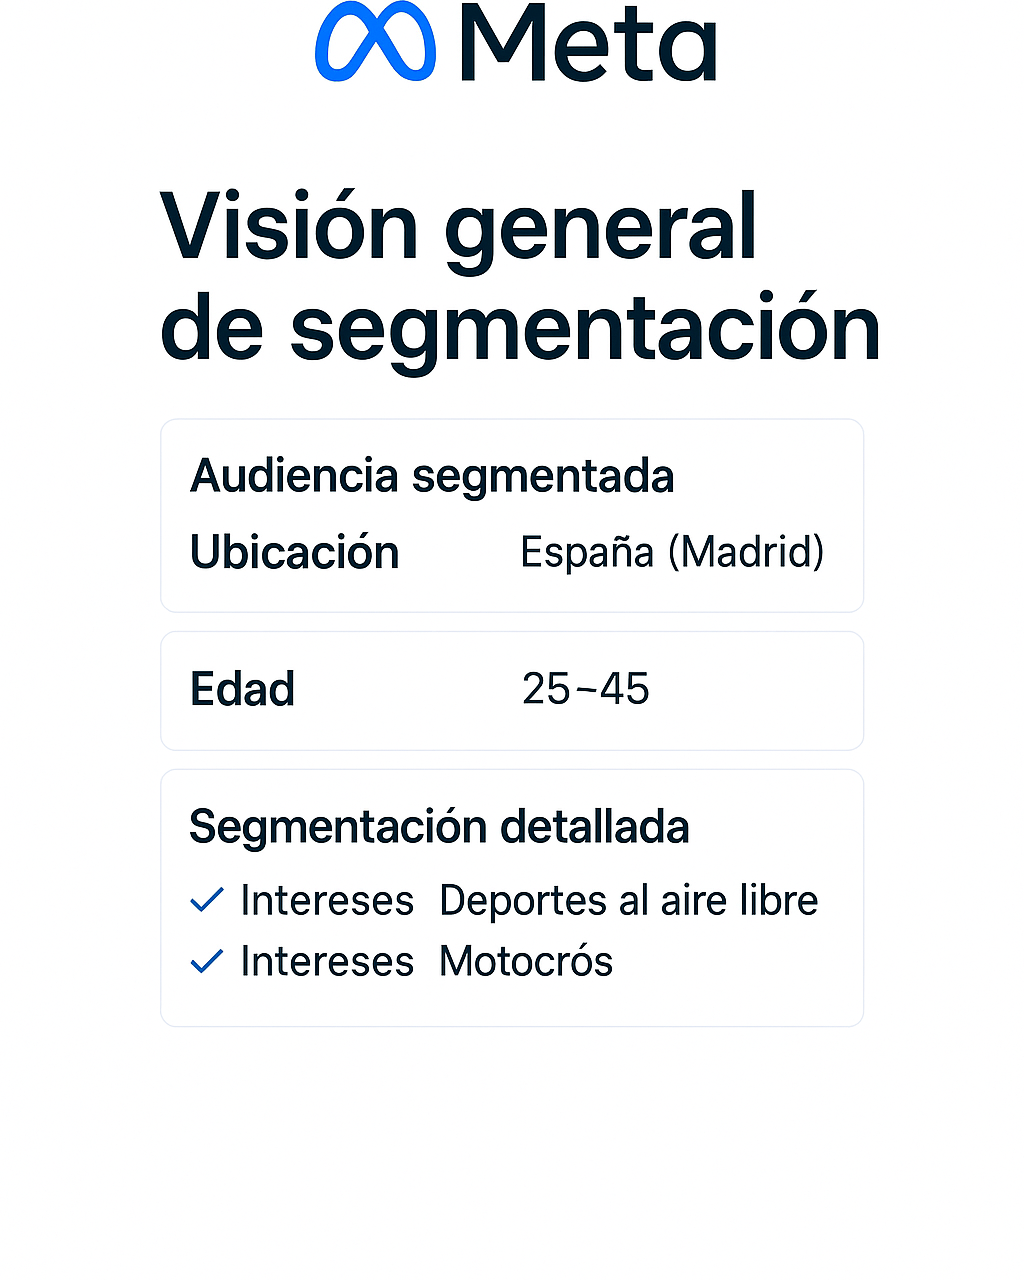The image size is (1024, 1280).
Task: Click the word Visión in the heading
Action: 289,226
